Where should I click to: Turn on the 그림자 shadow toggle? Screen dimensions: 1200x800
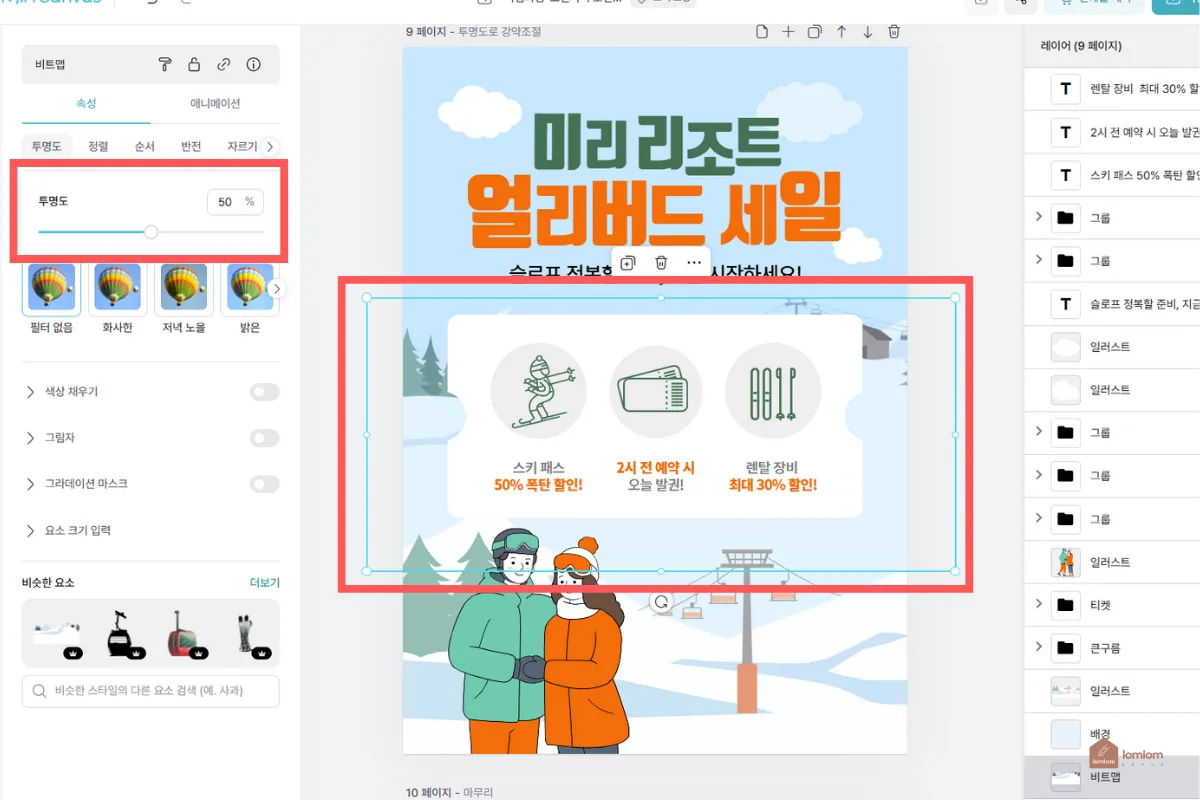(x=264, y=437)
